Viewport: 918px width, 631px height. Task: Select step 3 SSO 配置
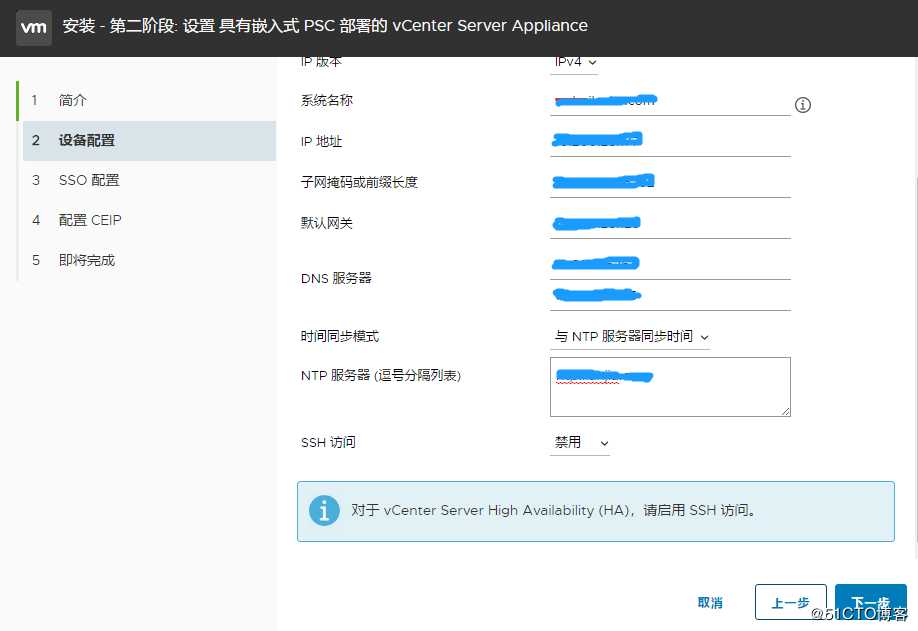coord(147,180)
